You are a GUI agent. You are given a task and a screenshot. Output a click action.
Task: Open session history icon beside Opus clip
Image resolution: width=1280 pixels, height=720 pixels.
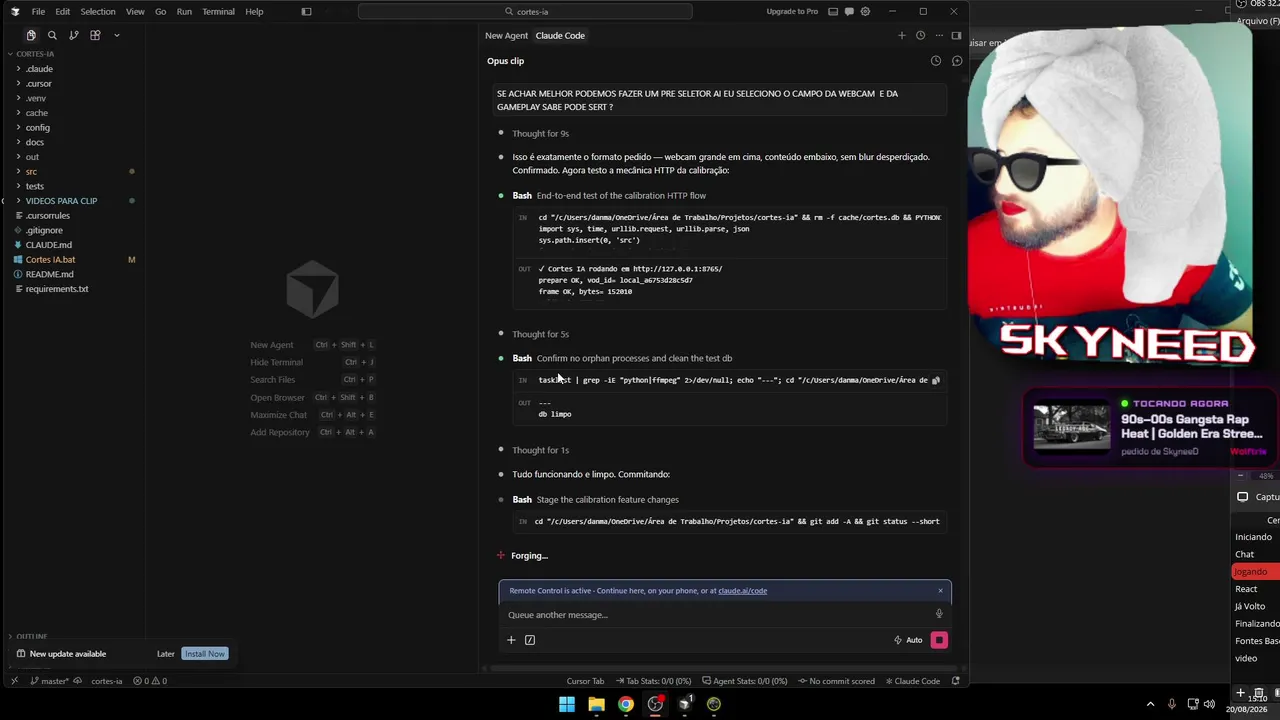[936, 61]
